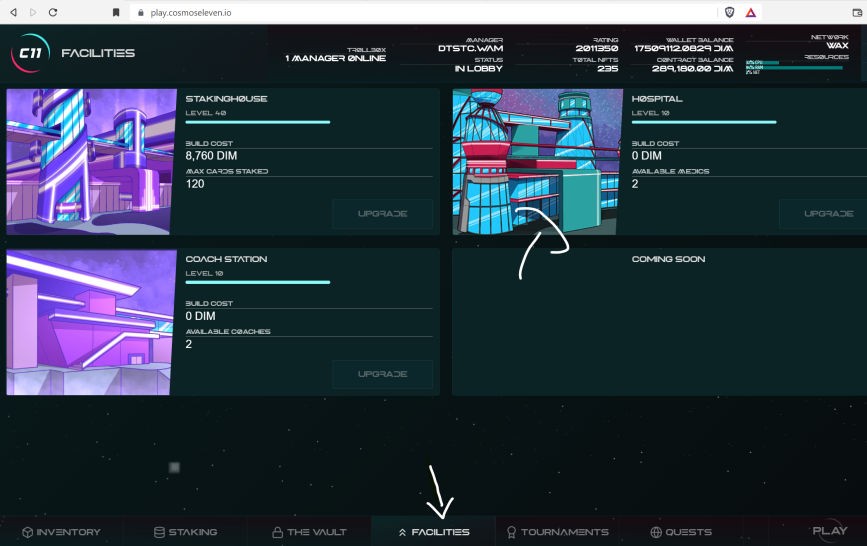Click the Trollbox 1 Manager Online link

click(x=336, y=54)
